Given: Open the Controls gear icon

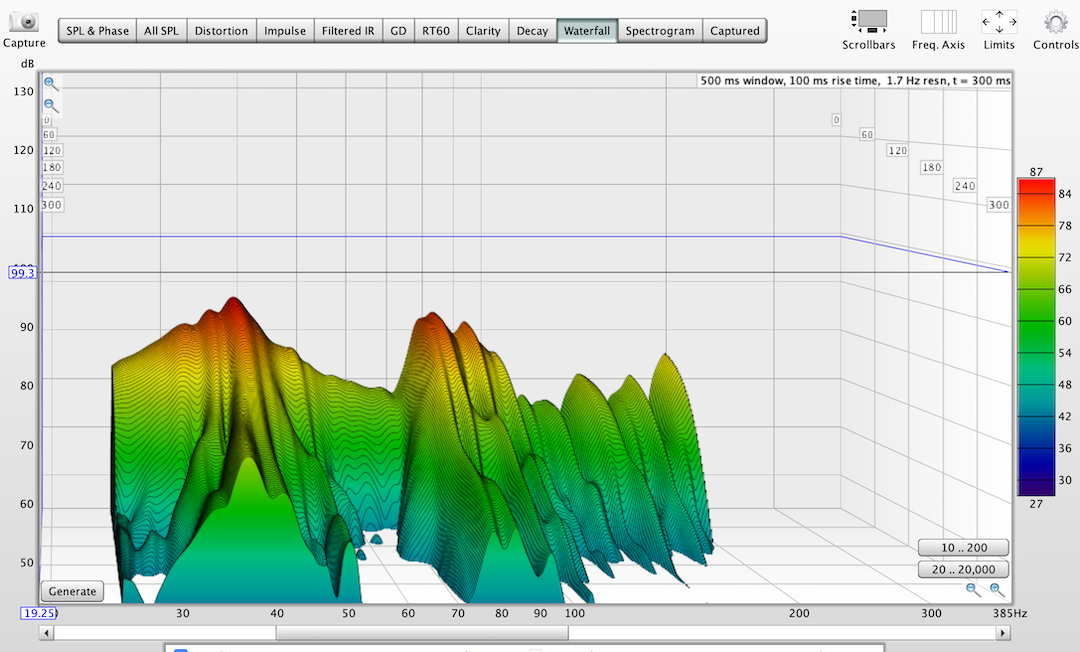Looking at the screenshot, I should pos(1055,21).
